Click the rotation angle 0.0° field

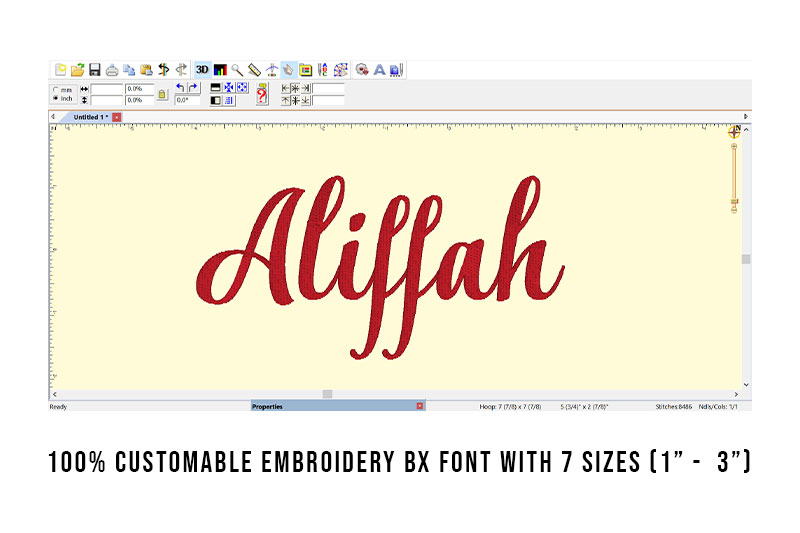click(187, 100)
